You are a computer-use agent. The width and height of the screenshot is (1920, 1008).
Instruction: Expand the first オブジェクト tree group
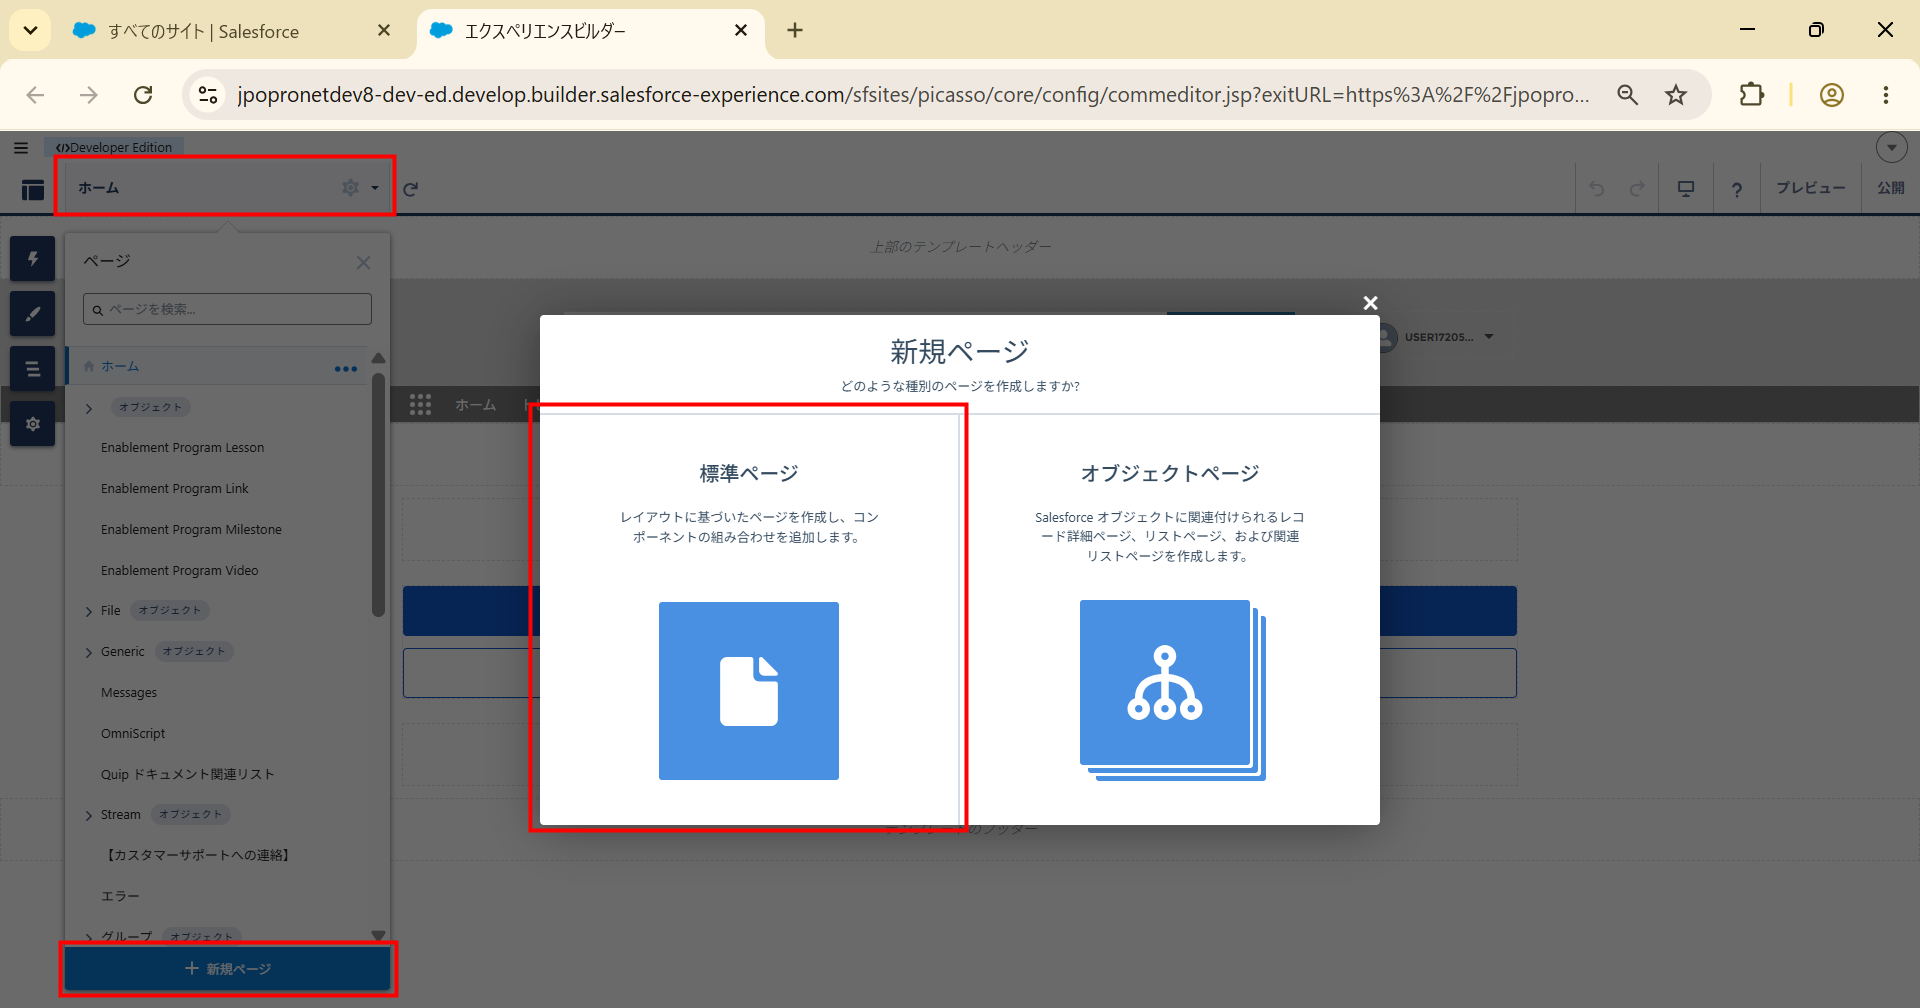point(89,408)
